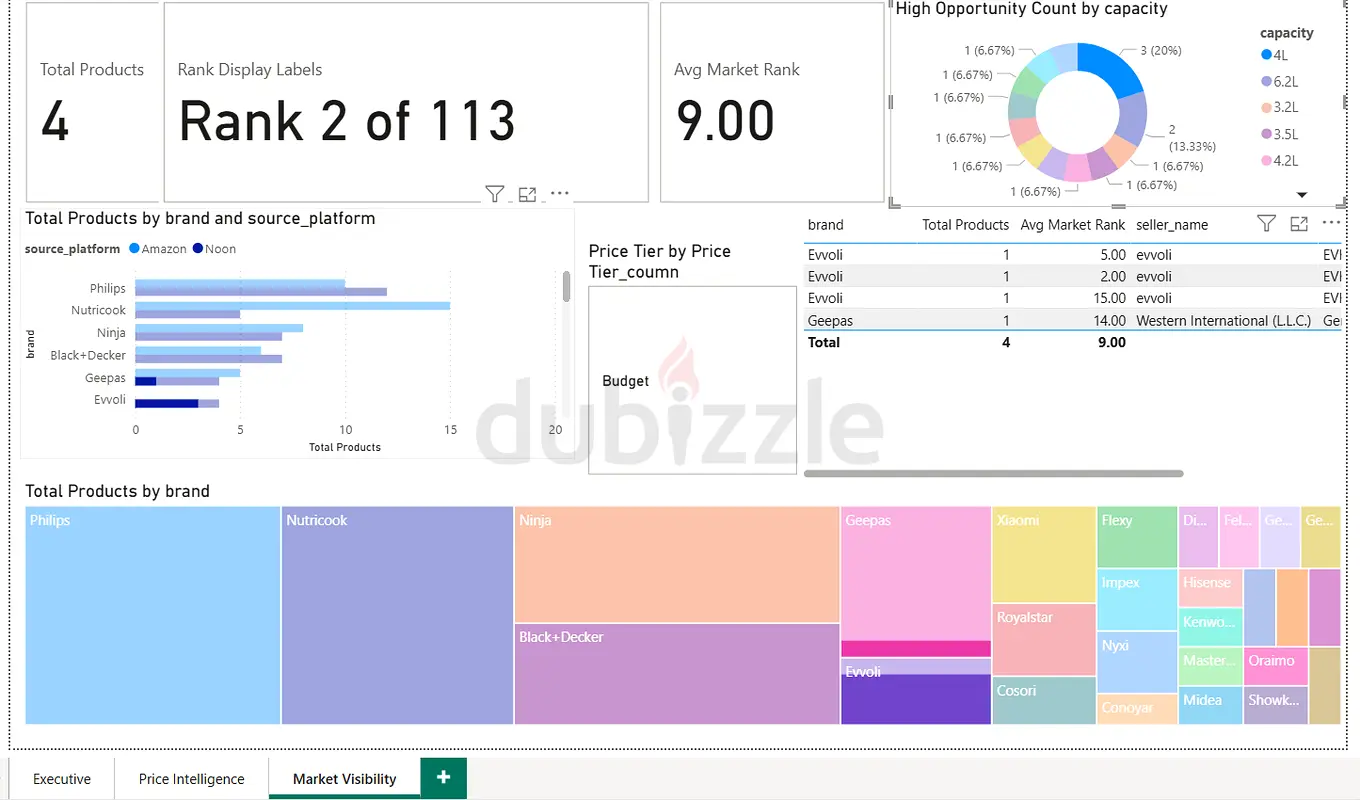The width and height of the screenshot is (1360, 800).
Task: Open the Price Intelligence page tab
Action: 192,779
